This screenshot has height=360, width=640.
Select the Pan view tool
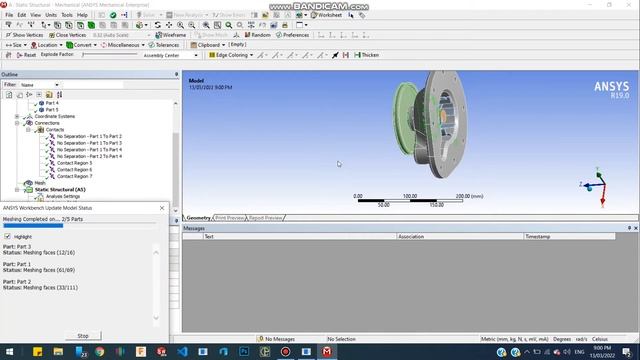pos(169,25)
